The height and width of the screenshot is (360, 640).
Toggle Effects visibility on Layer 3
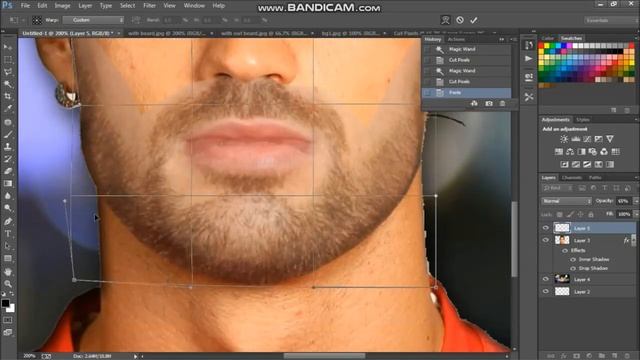click(565, 251)
